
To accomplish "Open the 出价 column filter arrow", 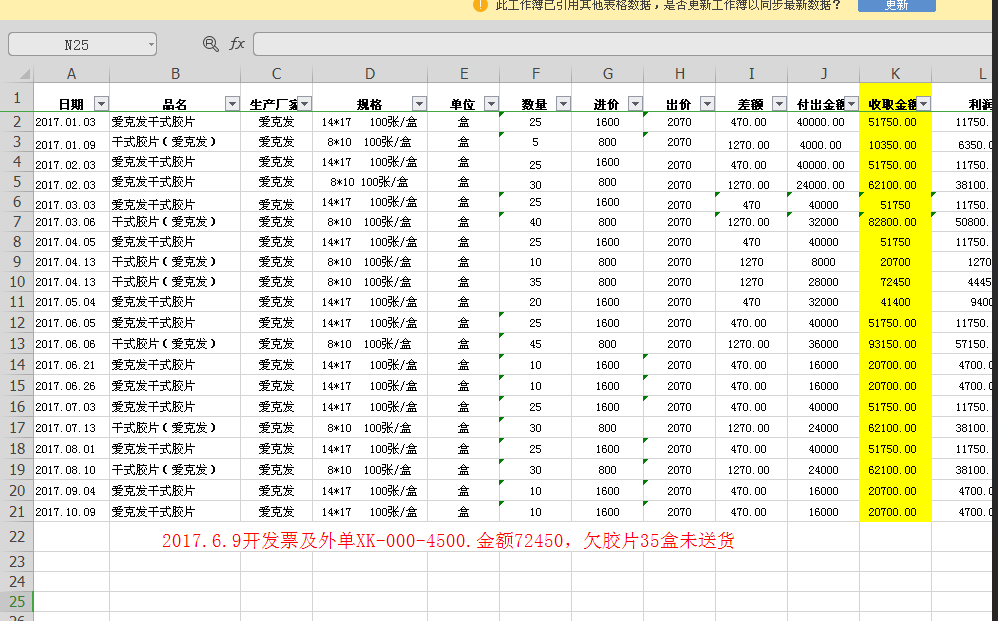I will tap(707, 104).
